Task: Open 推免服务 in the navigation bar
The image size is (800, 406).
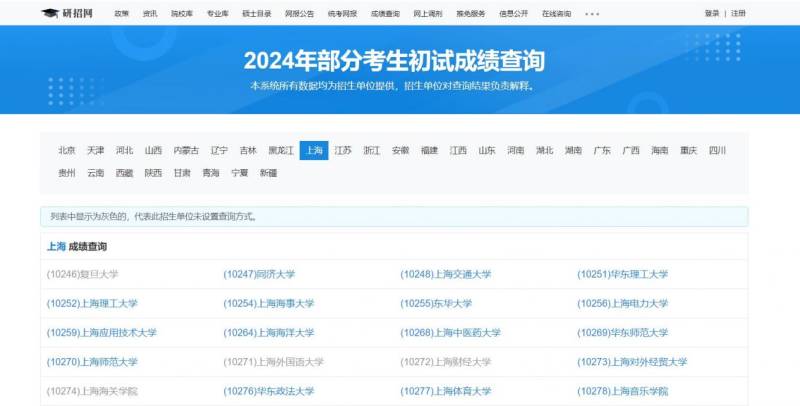Action: click(x=471, y=14)
